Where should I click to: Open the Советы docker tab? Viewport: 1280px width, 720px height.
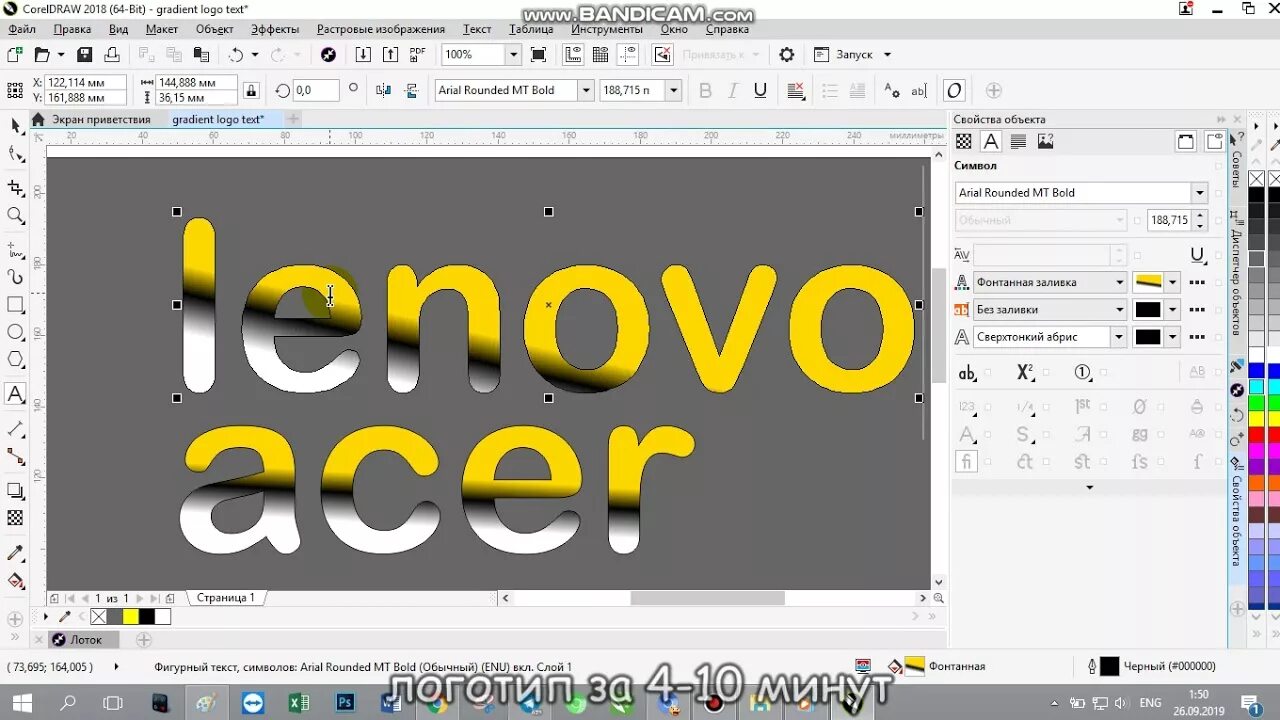(1236, 169)
